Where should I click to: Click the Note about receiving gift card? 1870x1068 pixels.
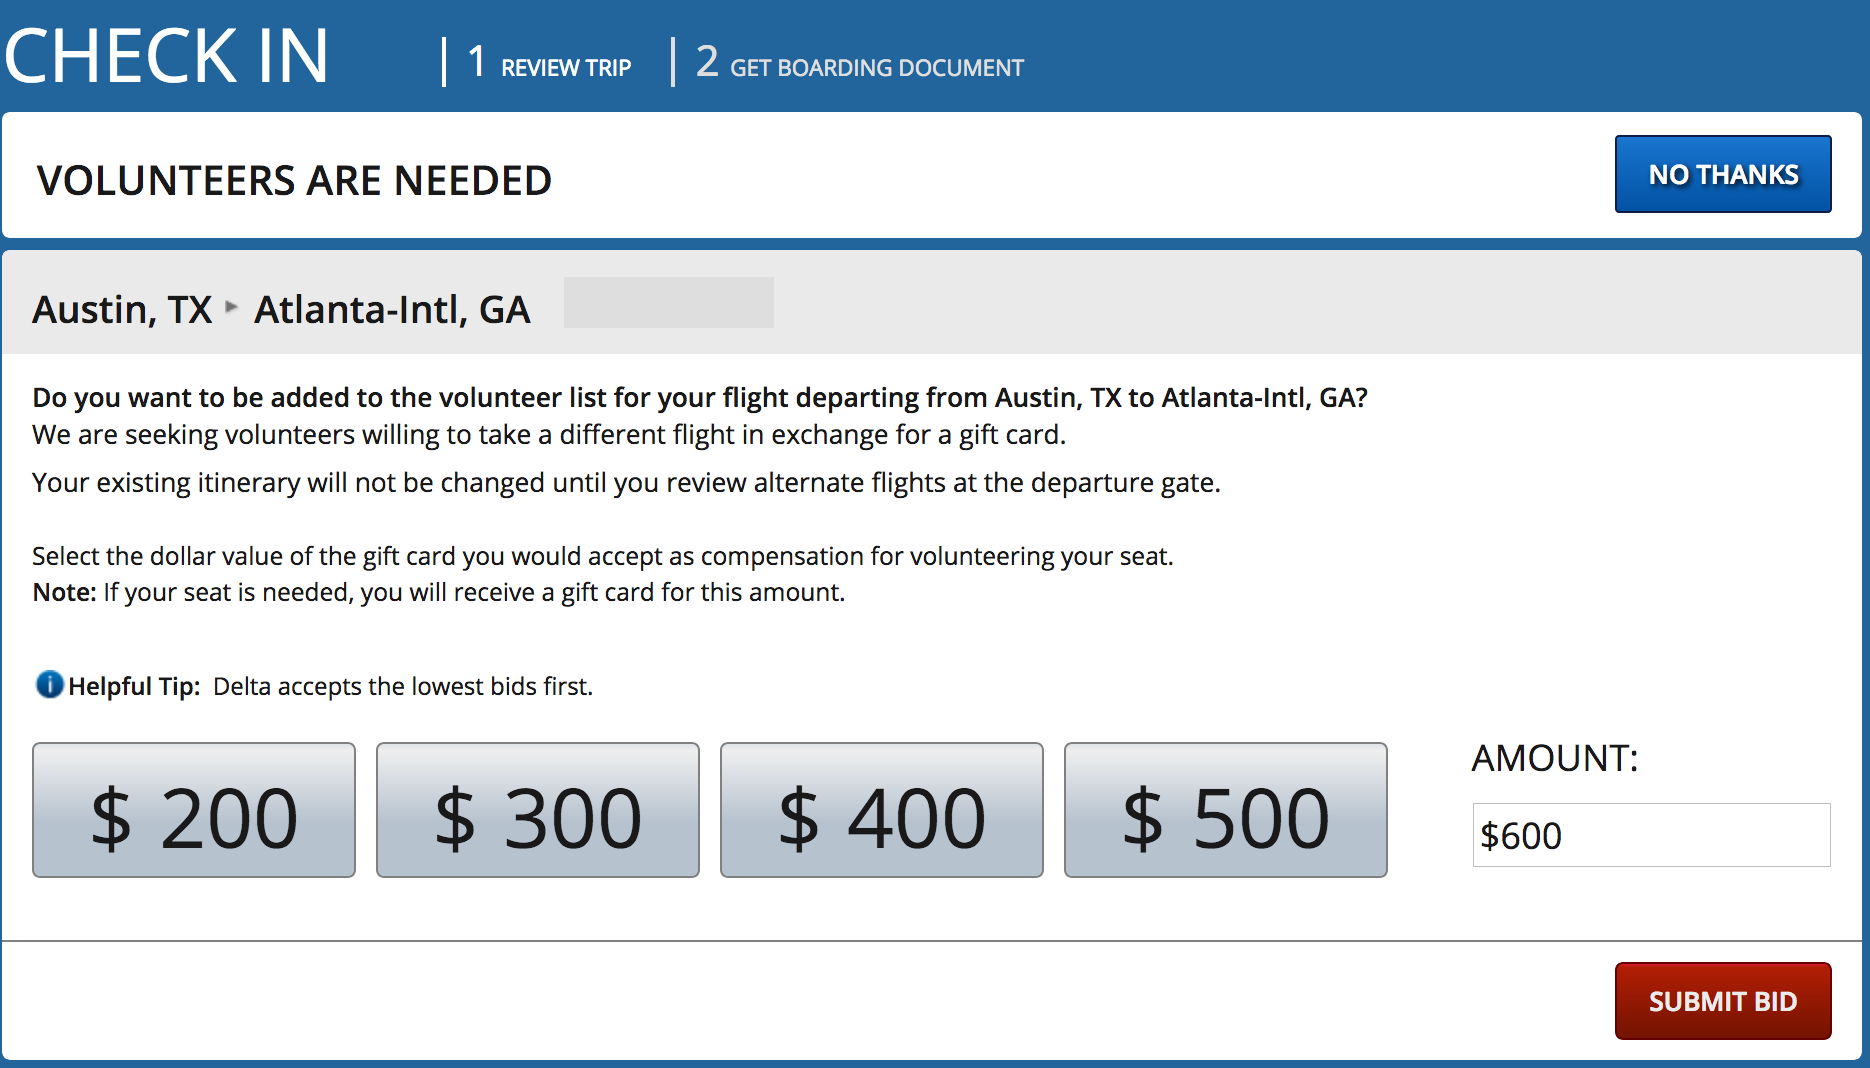click(x=439, y=593)
